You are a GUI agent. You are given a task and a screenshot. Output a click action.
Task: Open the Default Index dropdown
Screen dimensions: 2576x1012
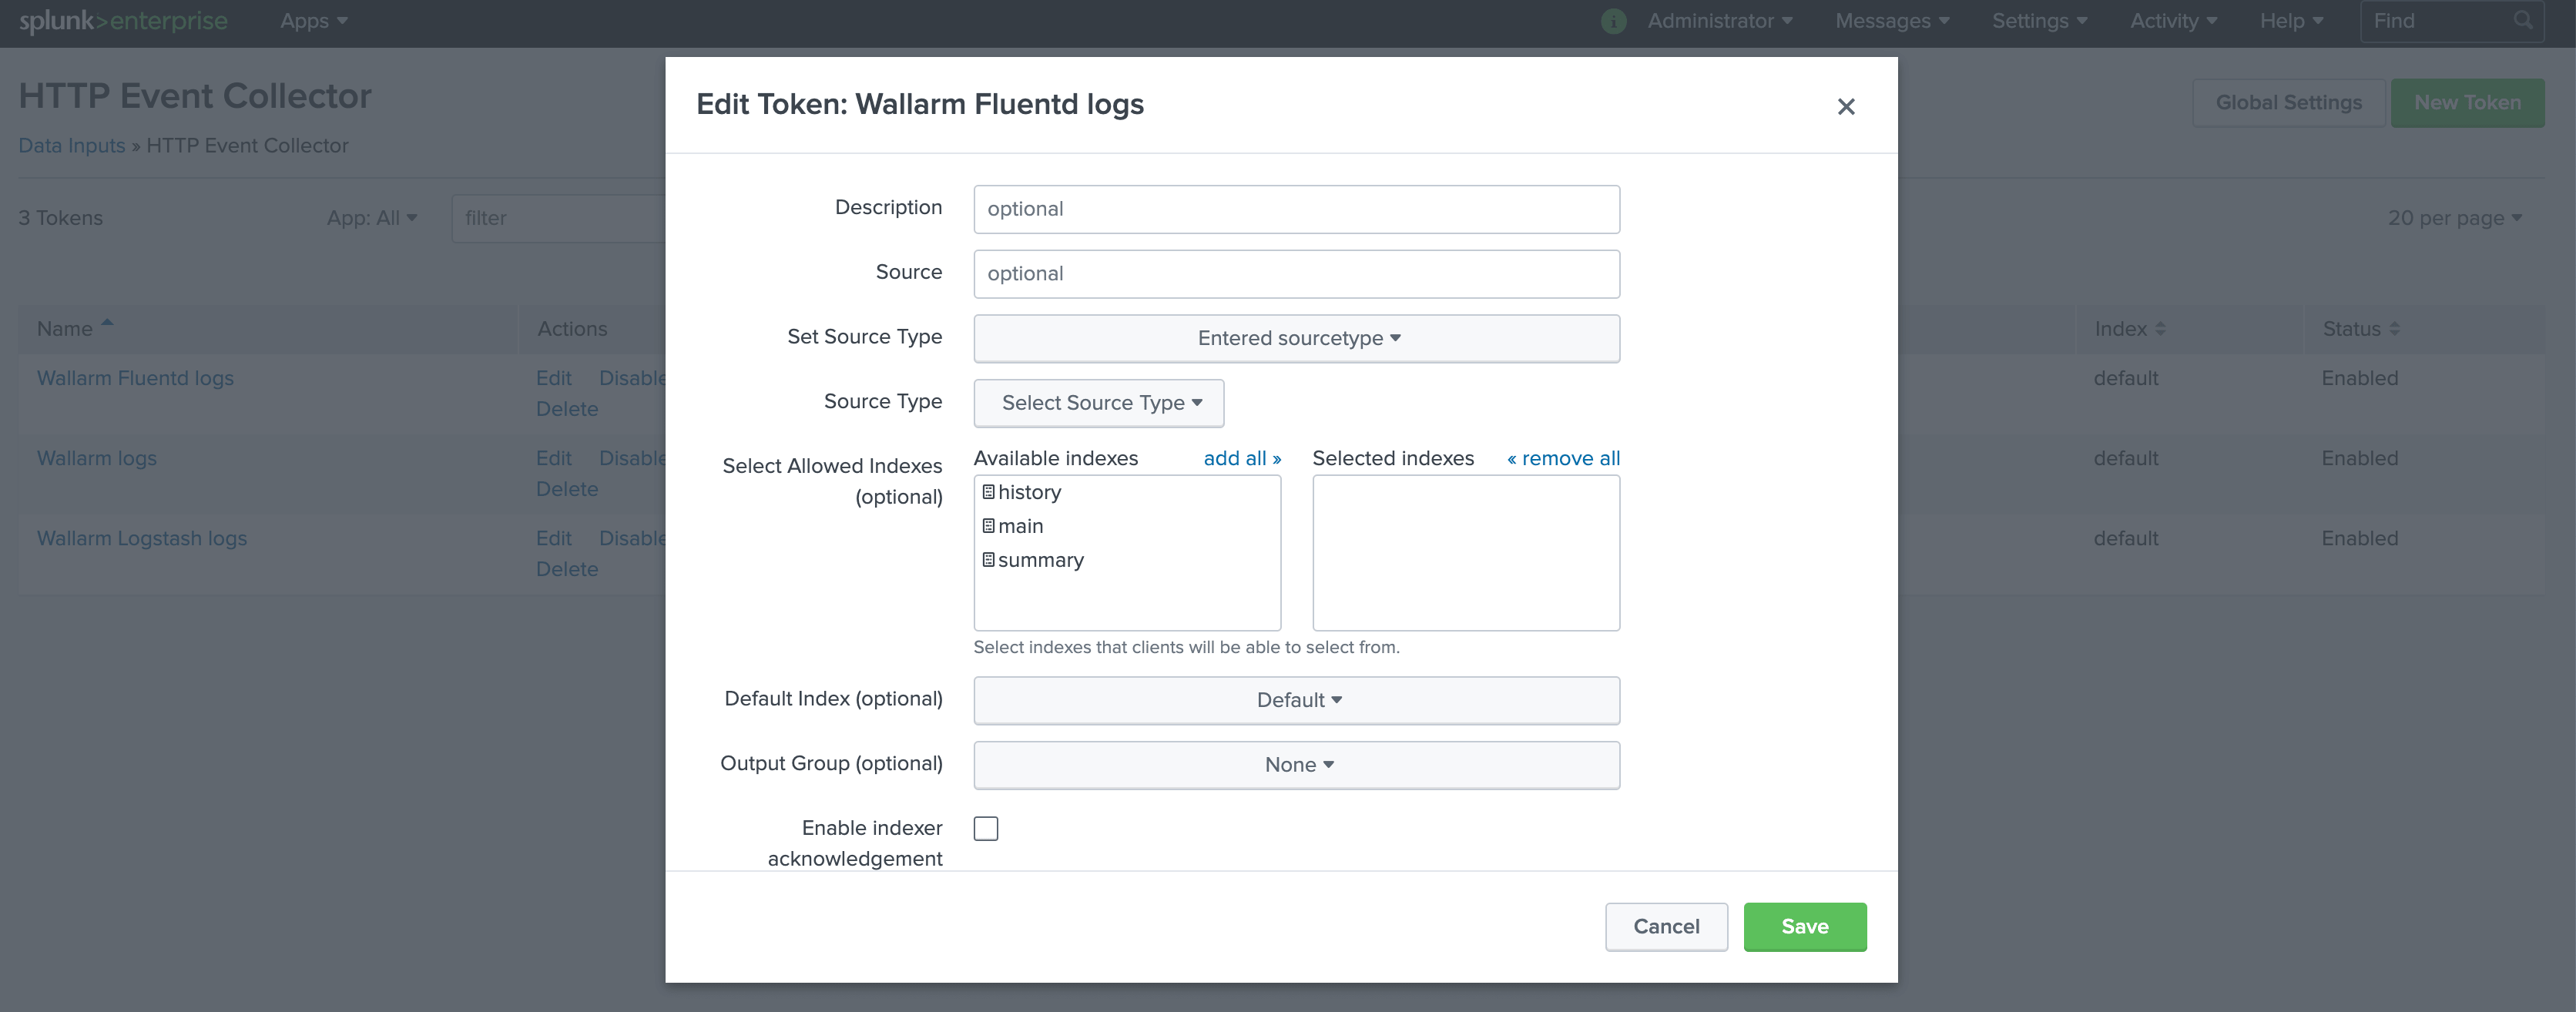tap(1296, 700)
